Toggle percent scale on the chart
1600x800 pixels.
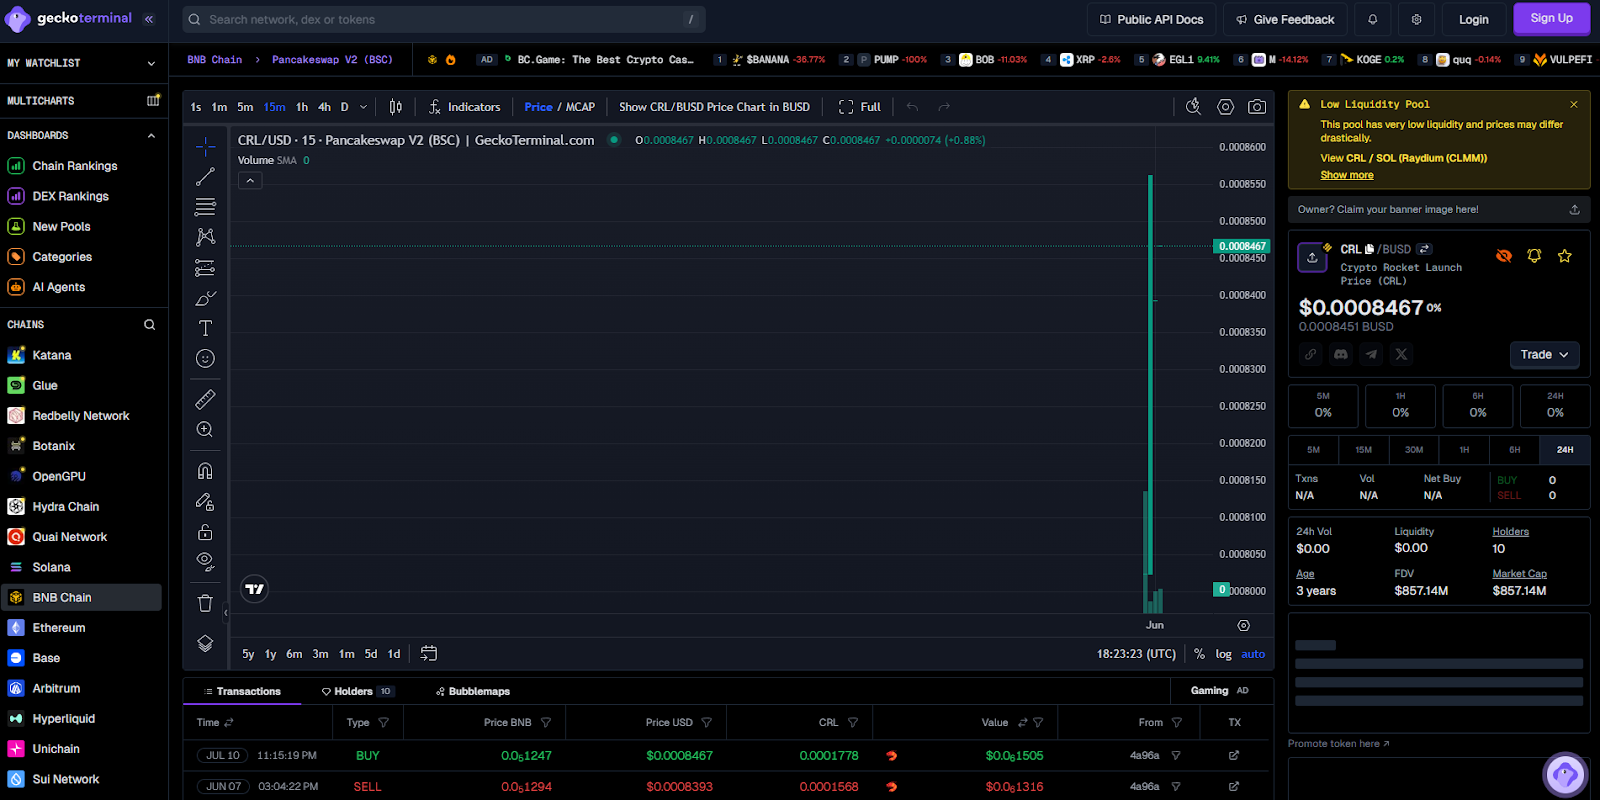[x=1199, y=654]
